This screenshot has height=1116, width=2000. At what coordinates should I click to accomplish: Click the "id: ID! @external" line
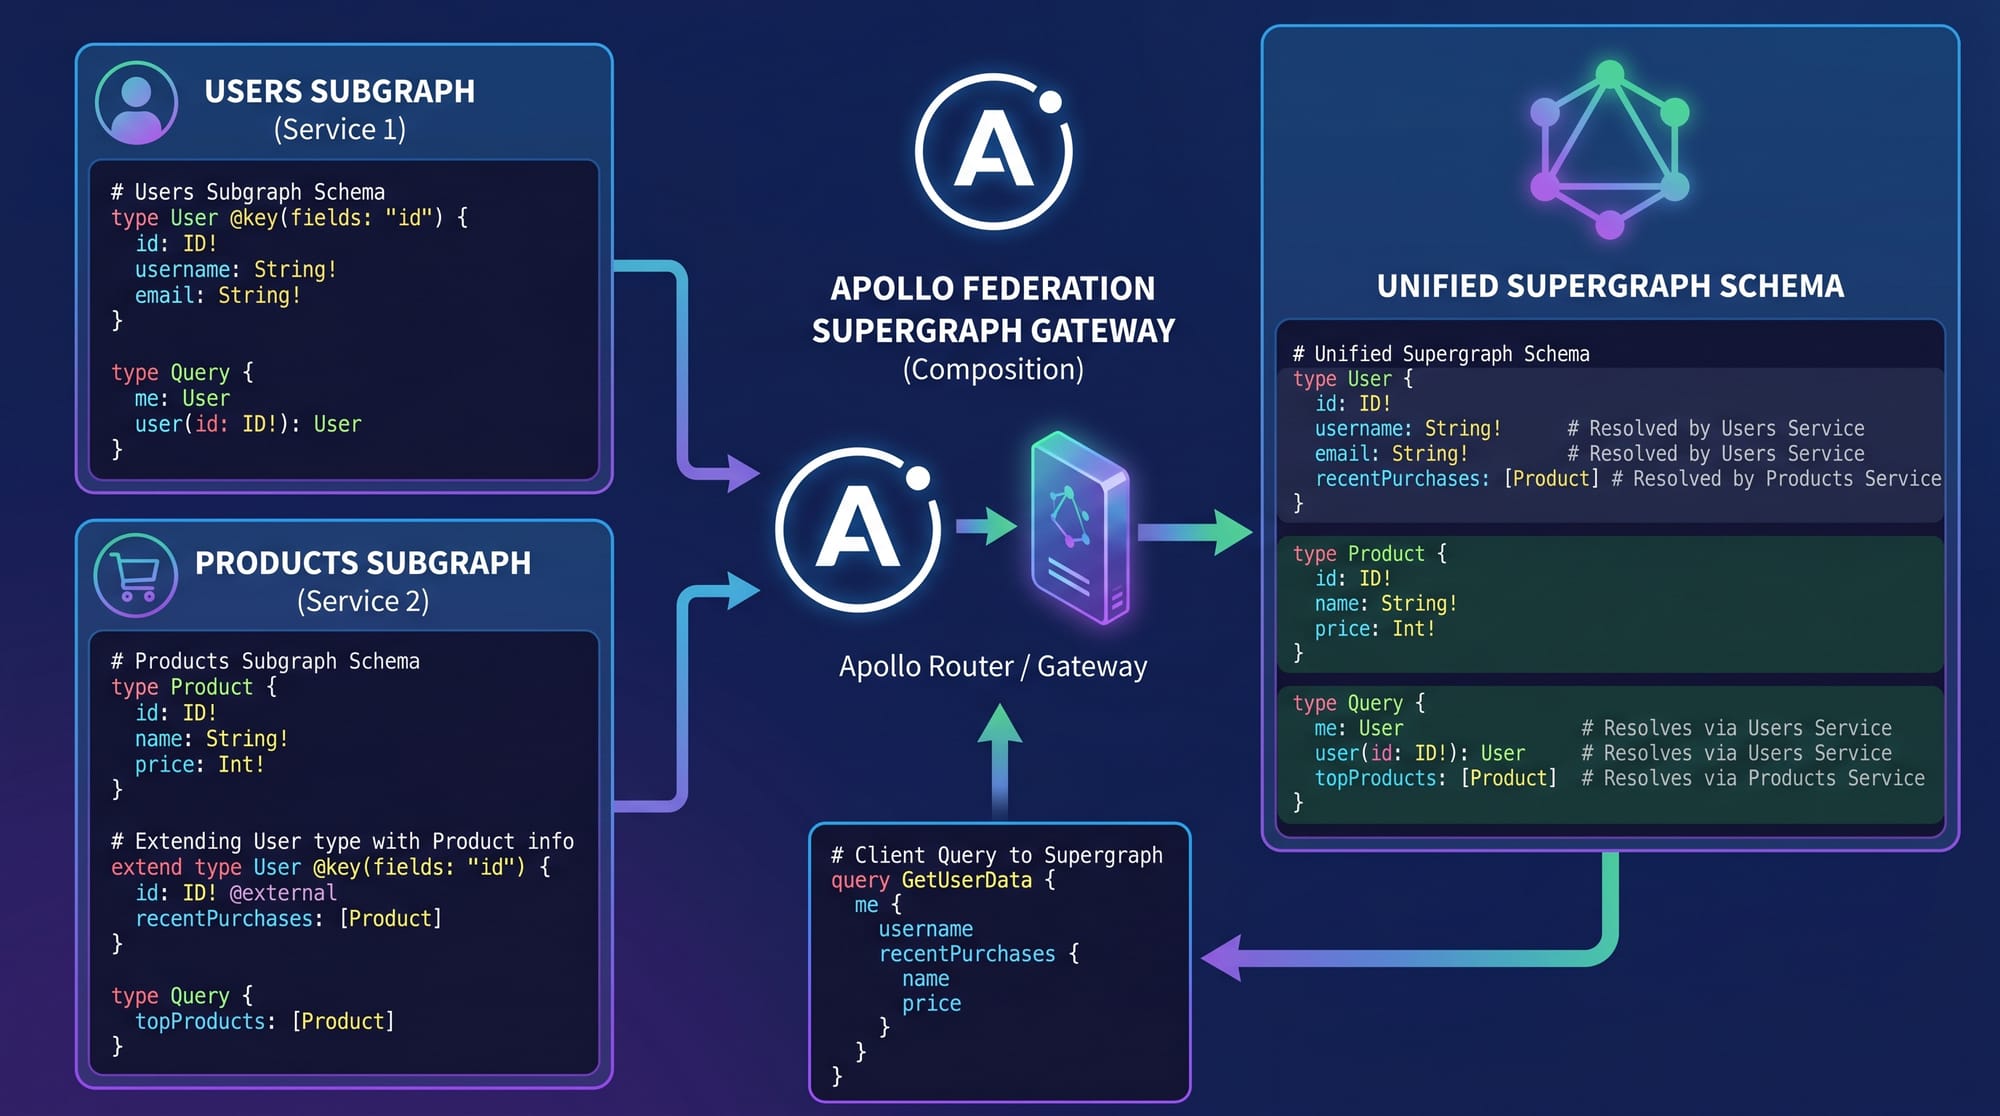(236, 893)
